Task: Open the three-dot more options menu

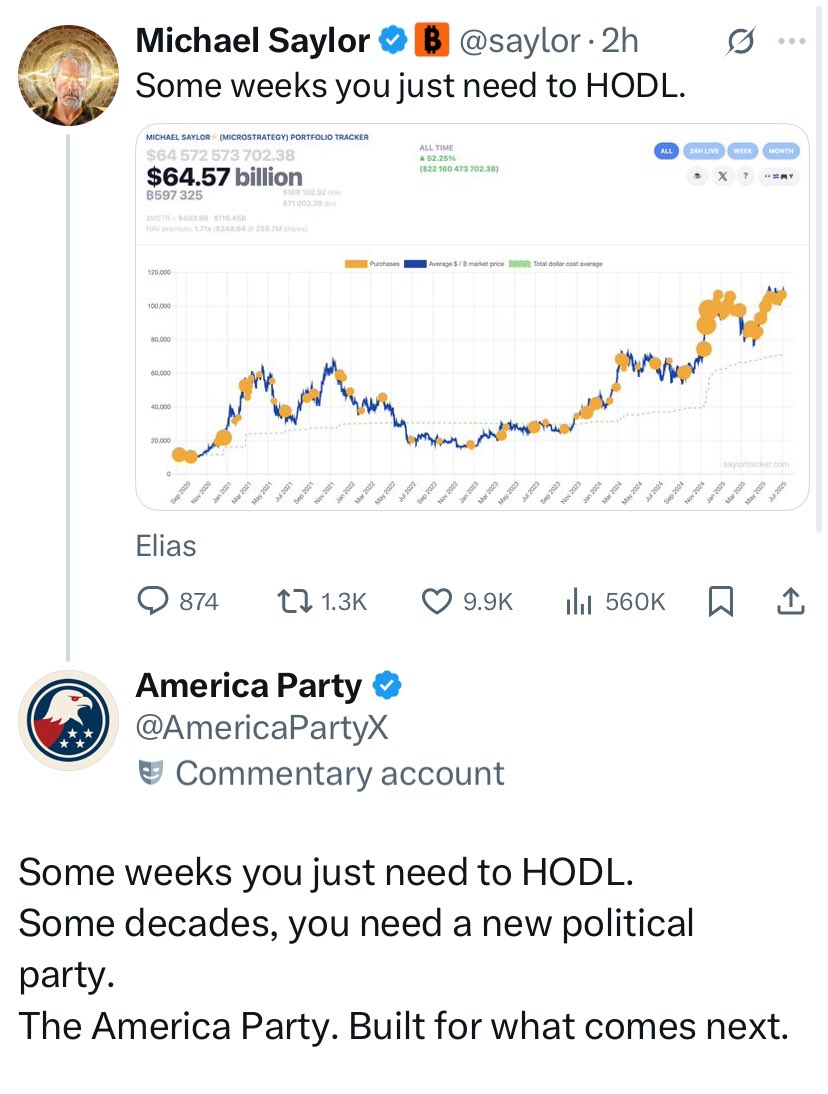Action: tap(792, 41)
